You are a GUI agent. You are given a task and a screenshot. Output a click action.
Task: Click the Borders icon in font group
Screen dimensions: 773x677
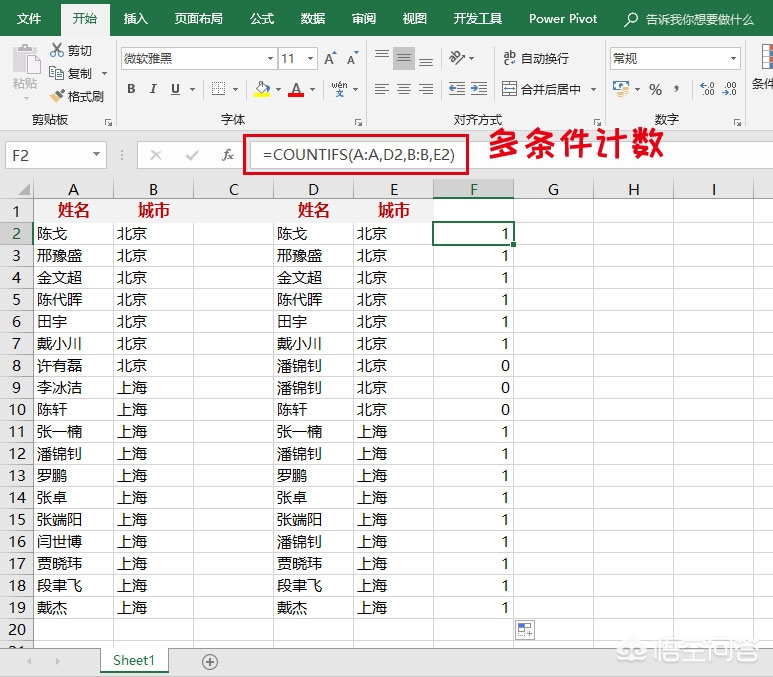219,89
